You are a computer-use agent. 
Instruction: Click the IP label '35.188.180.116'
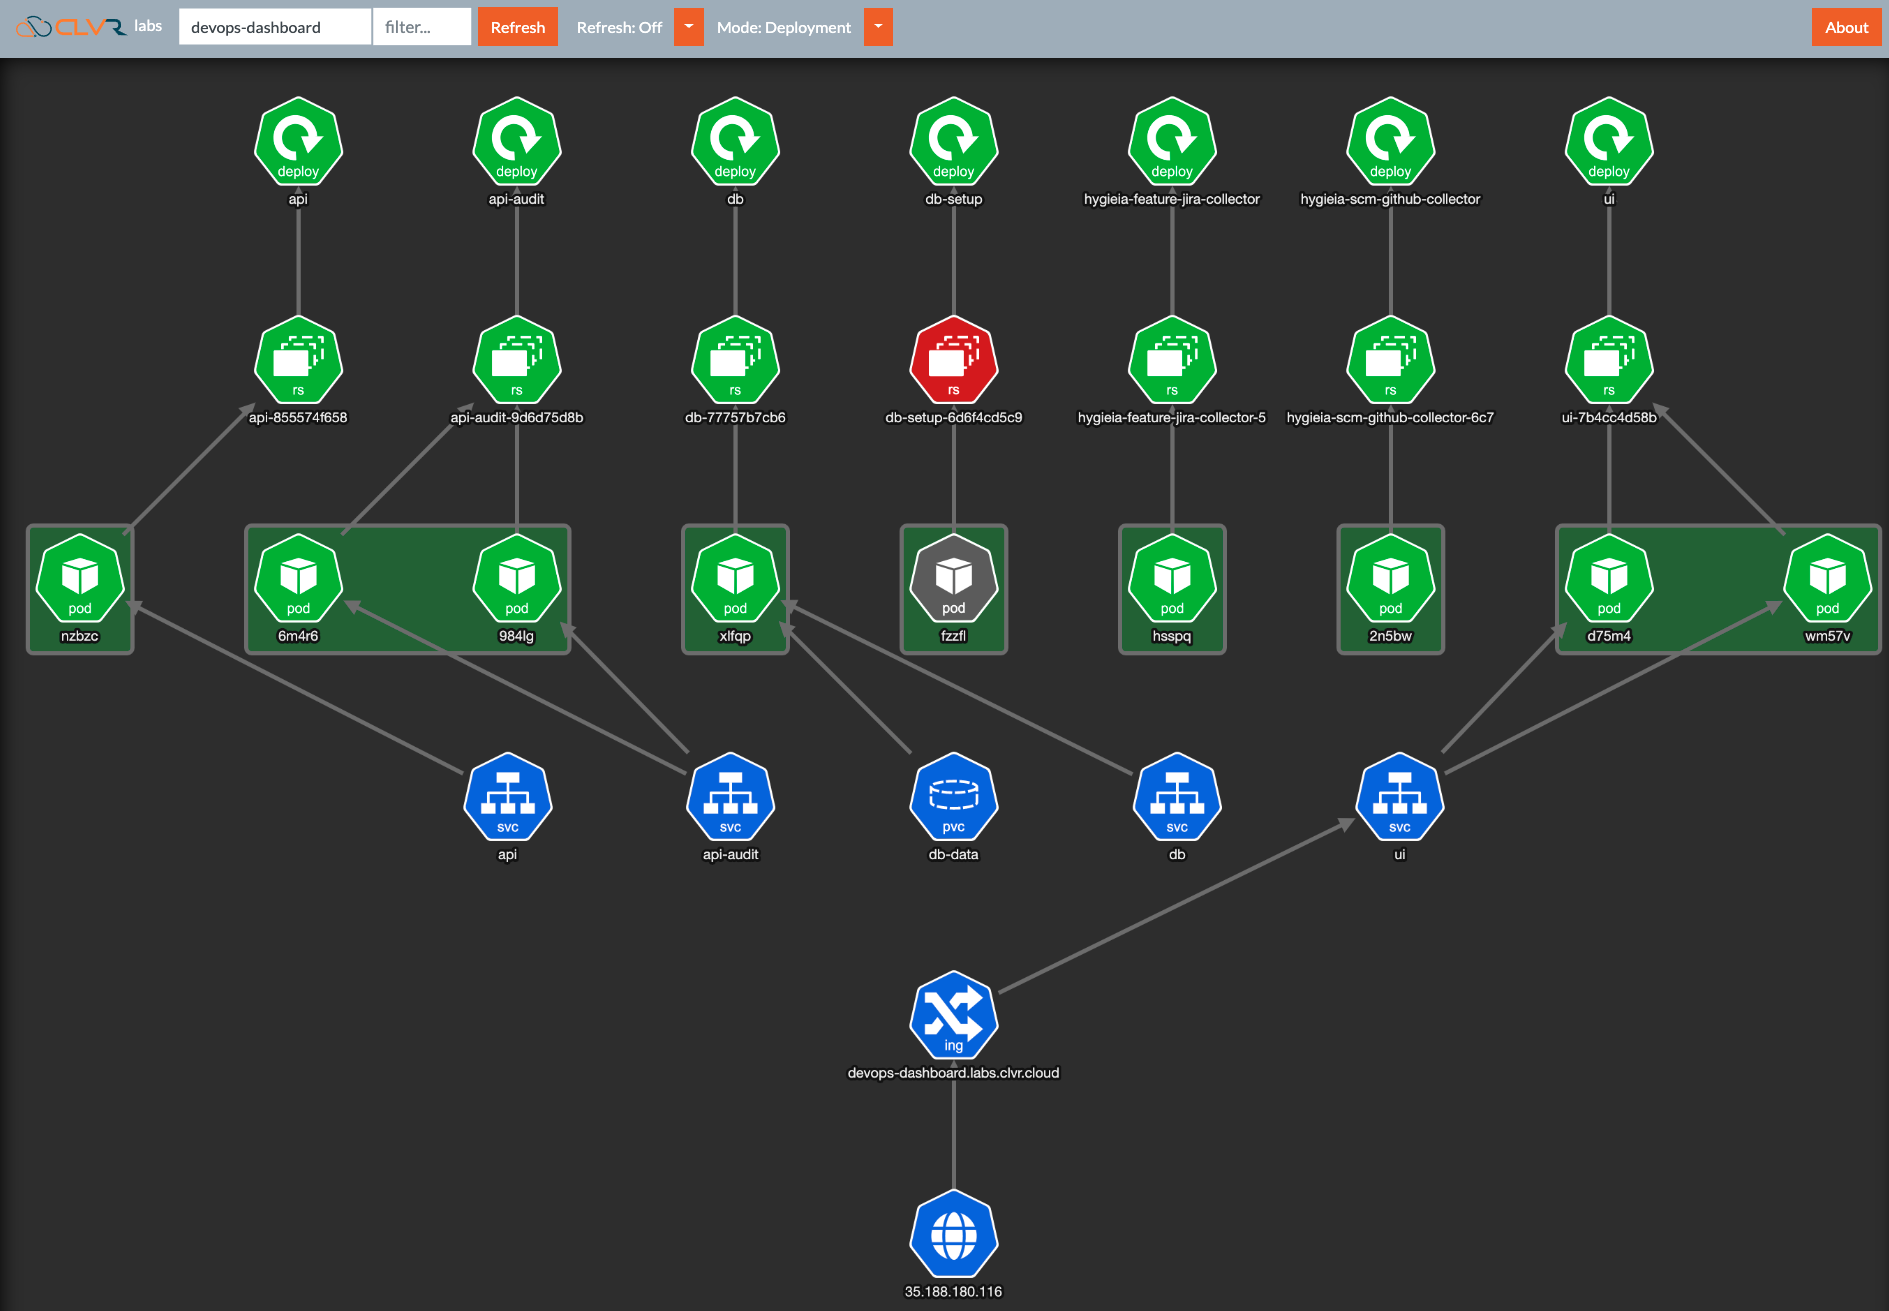point(954,1291)
